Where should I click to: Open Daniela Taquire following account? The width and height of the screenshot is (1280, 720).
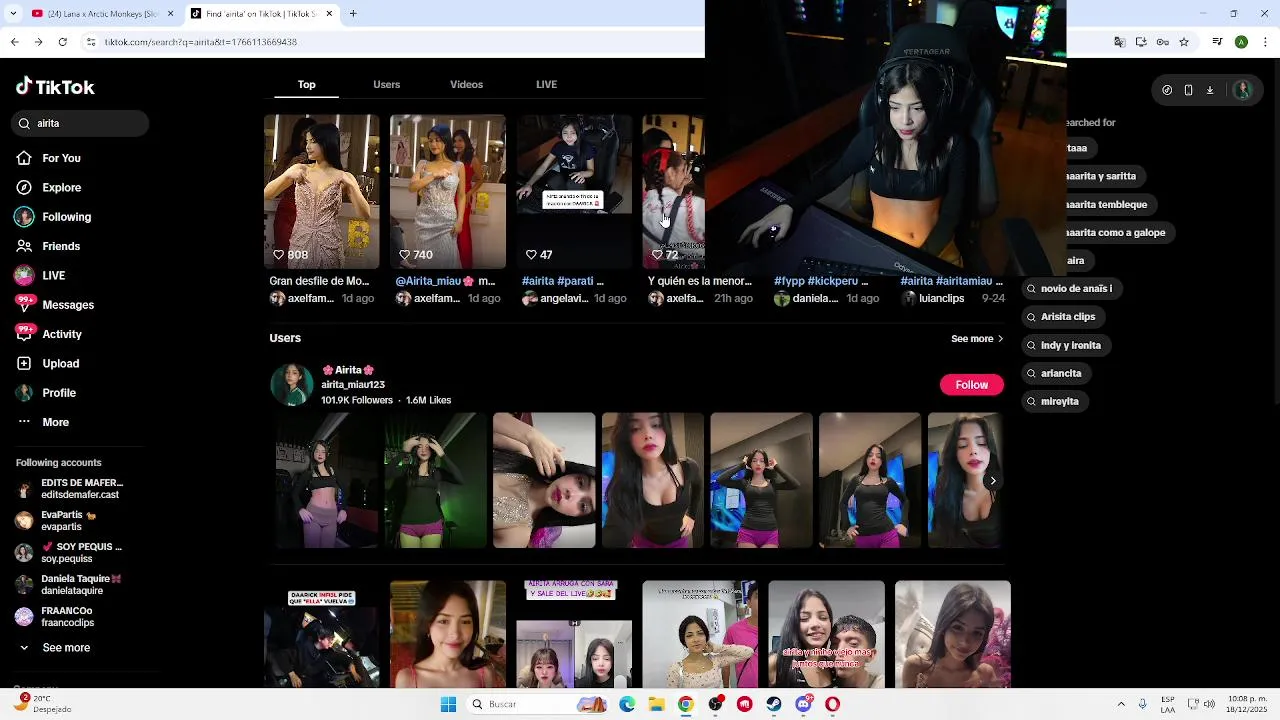click(68, 585)
